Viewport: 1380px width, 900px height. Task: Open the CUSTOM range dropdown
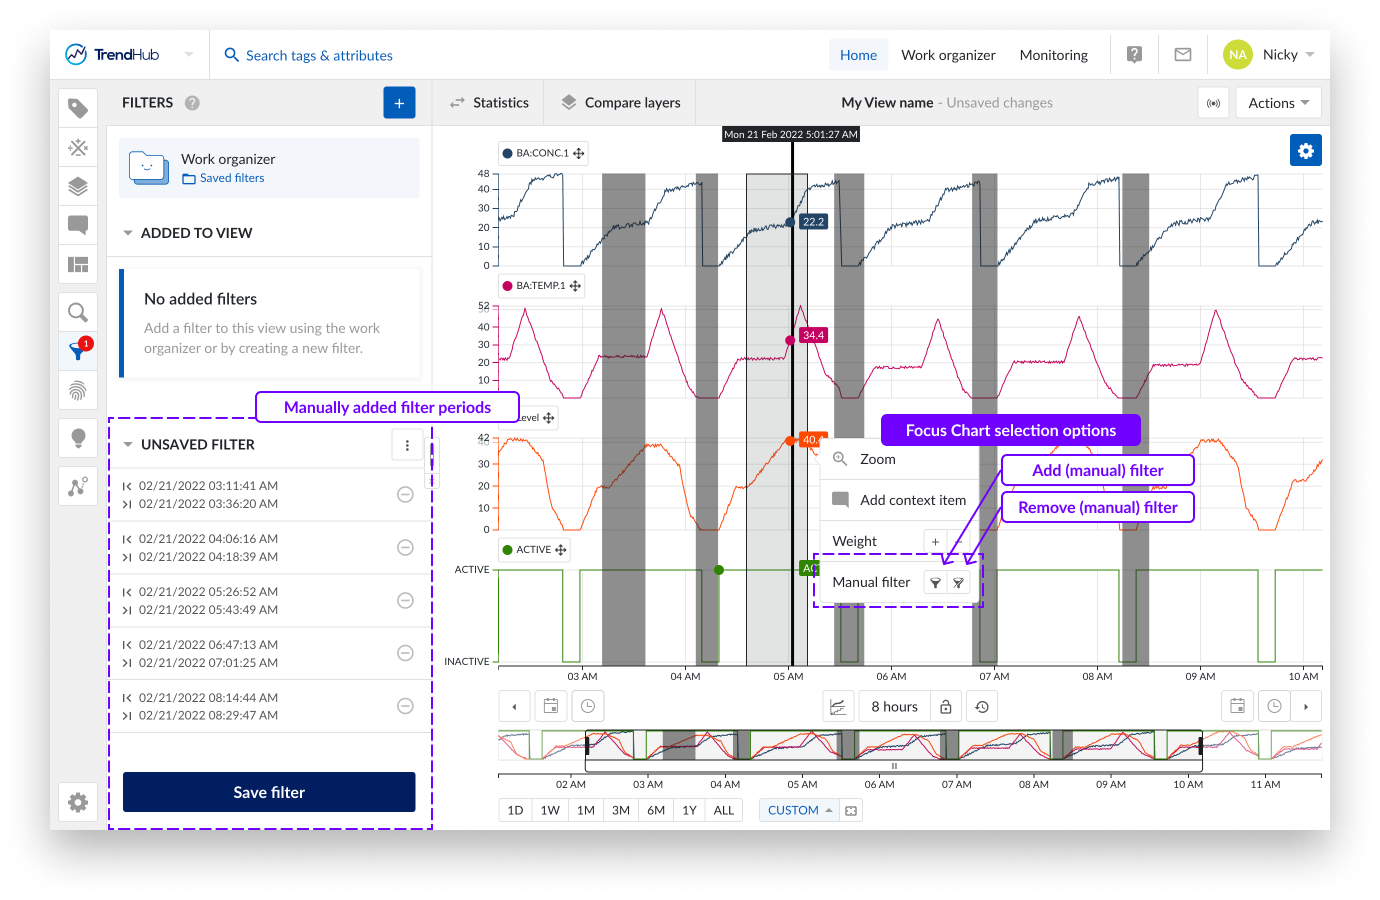click(799, 811)
